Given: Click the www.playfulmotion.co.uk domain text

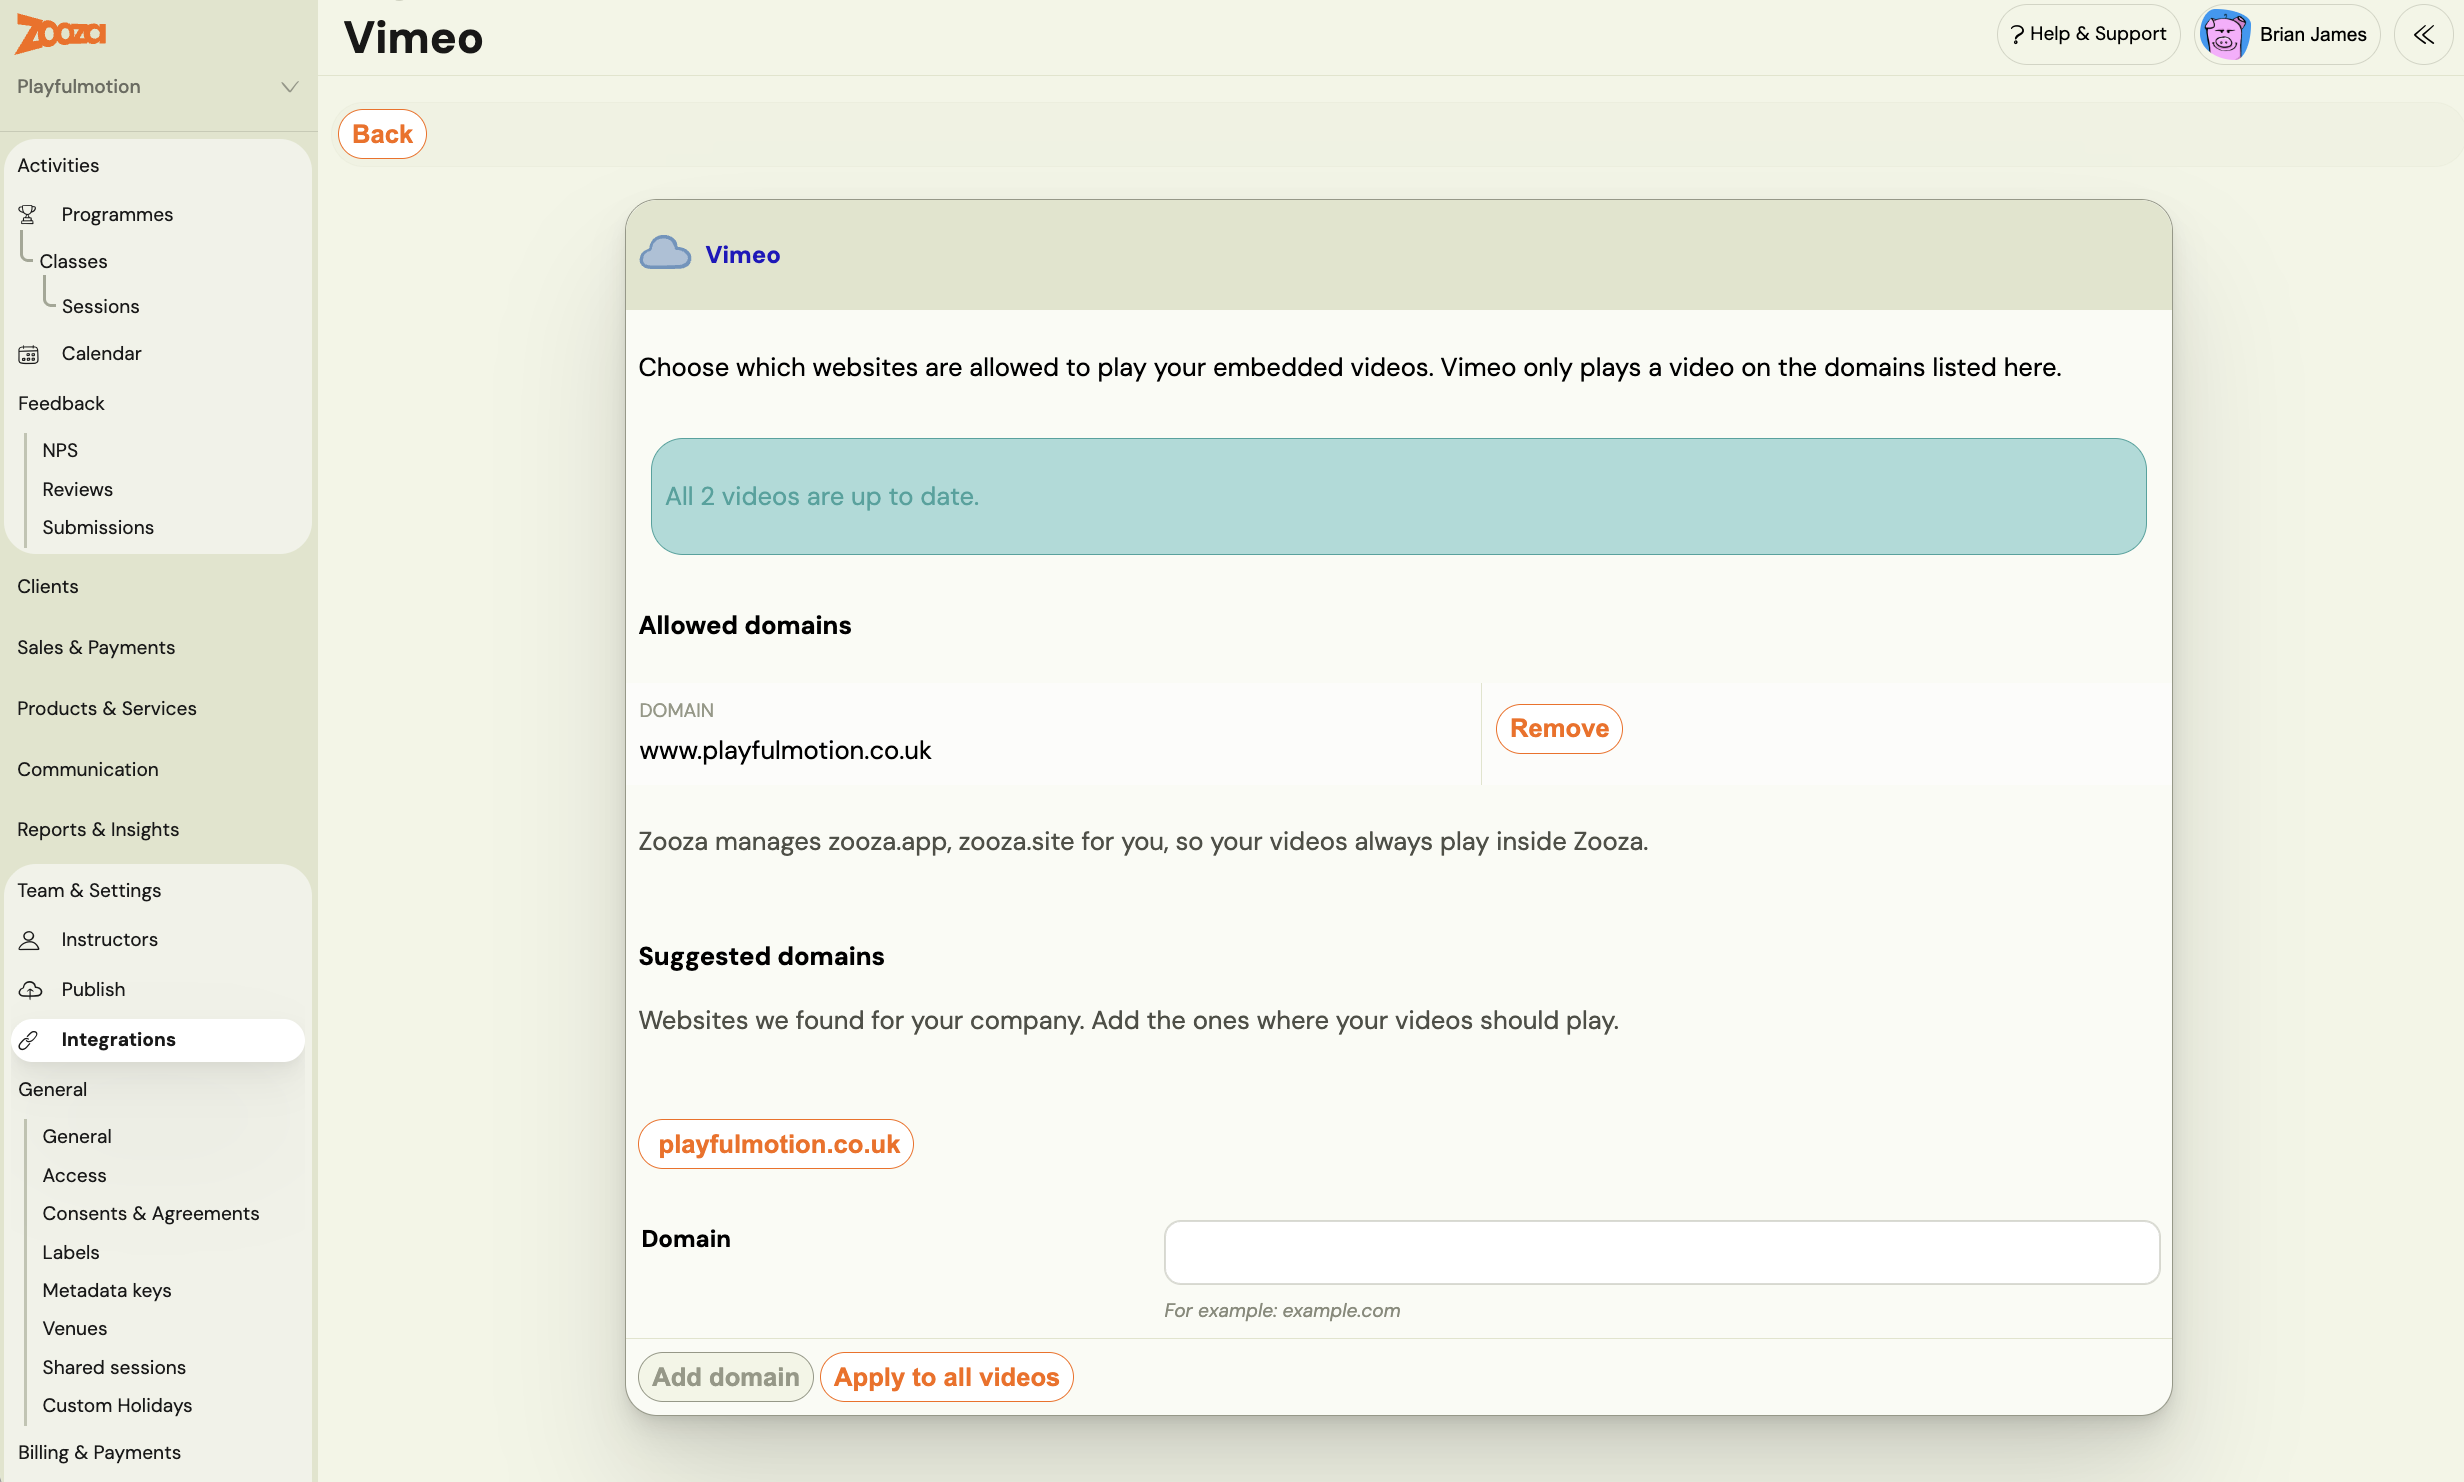Looking at the screenshot, I should (785, 750).
